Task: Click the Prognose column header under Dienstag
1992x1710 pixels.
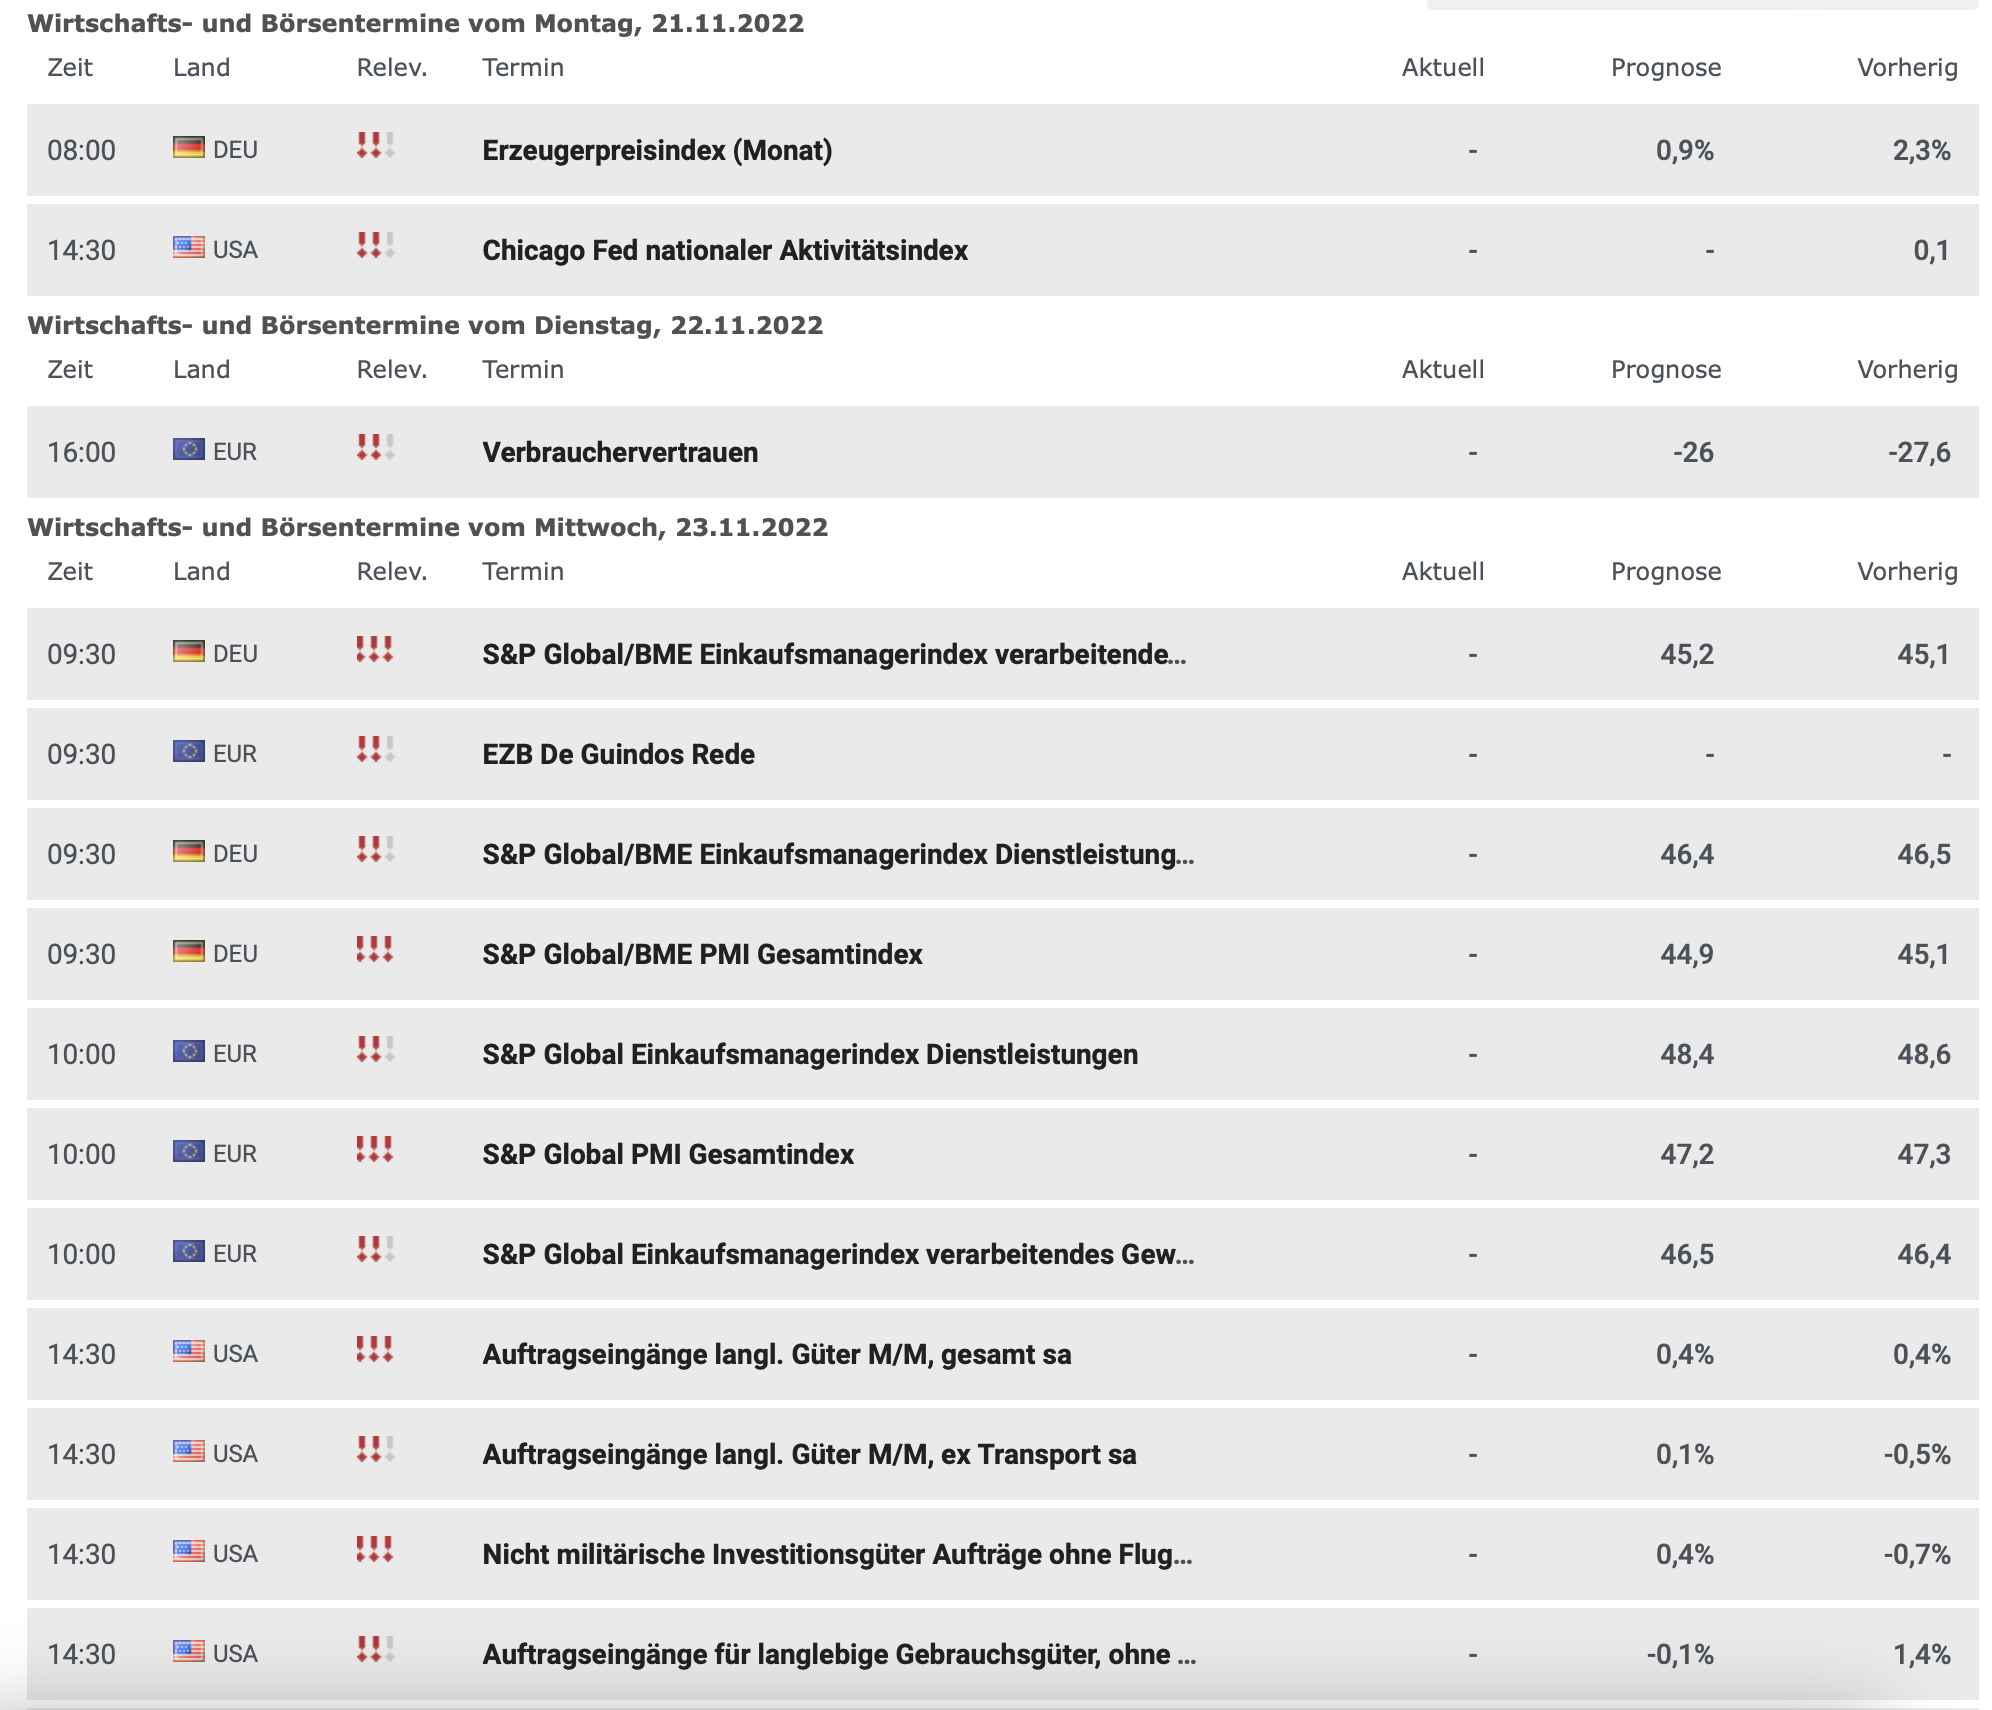Action: pyautogui.click(x=1666, y=370)
